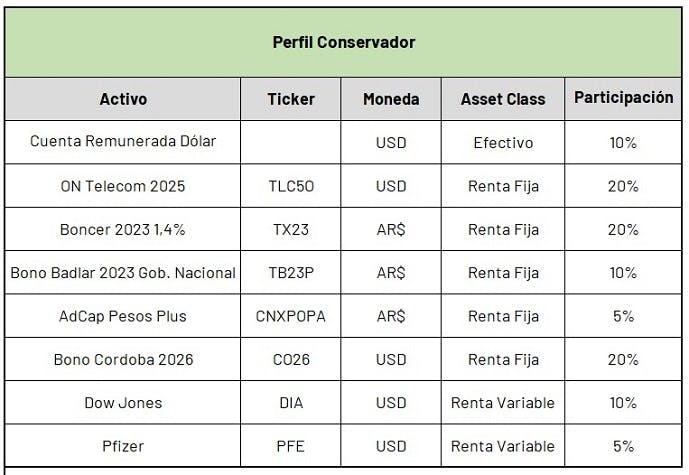Click the TLC5O ticker cell
This screenshot has height=475, width=689.
tap(291, 186)
